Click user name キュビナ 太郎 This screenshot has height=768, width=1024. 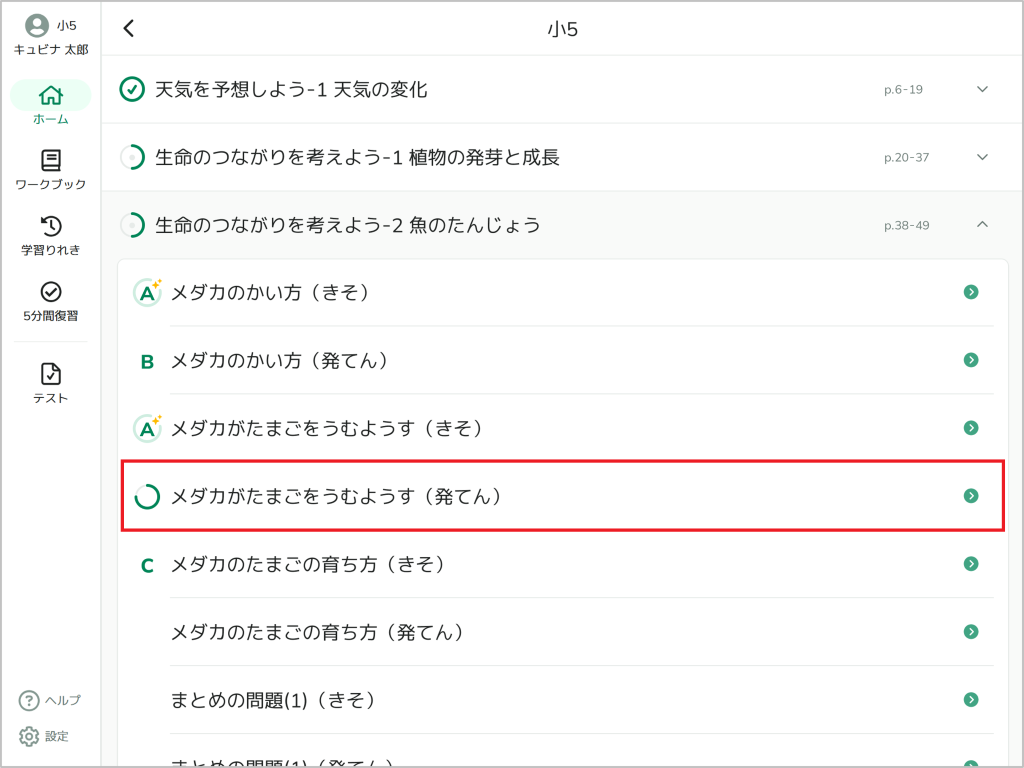51,50
